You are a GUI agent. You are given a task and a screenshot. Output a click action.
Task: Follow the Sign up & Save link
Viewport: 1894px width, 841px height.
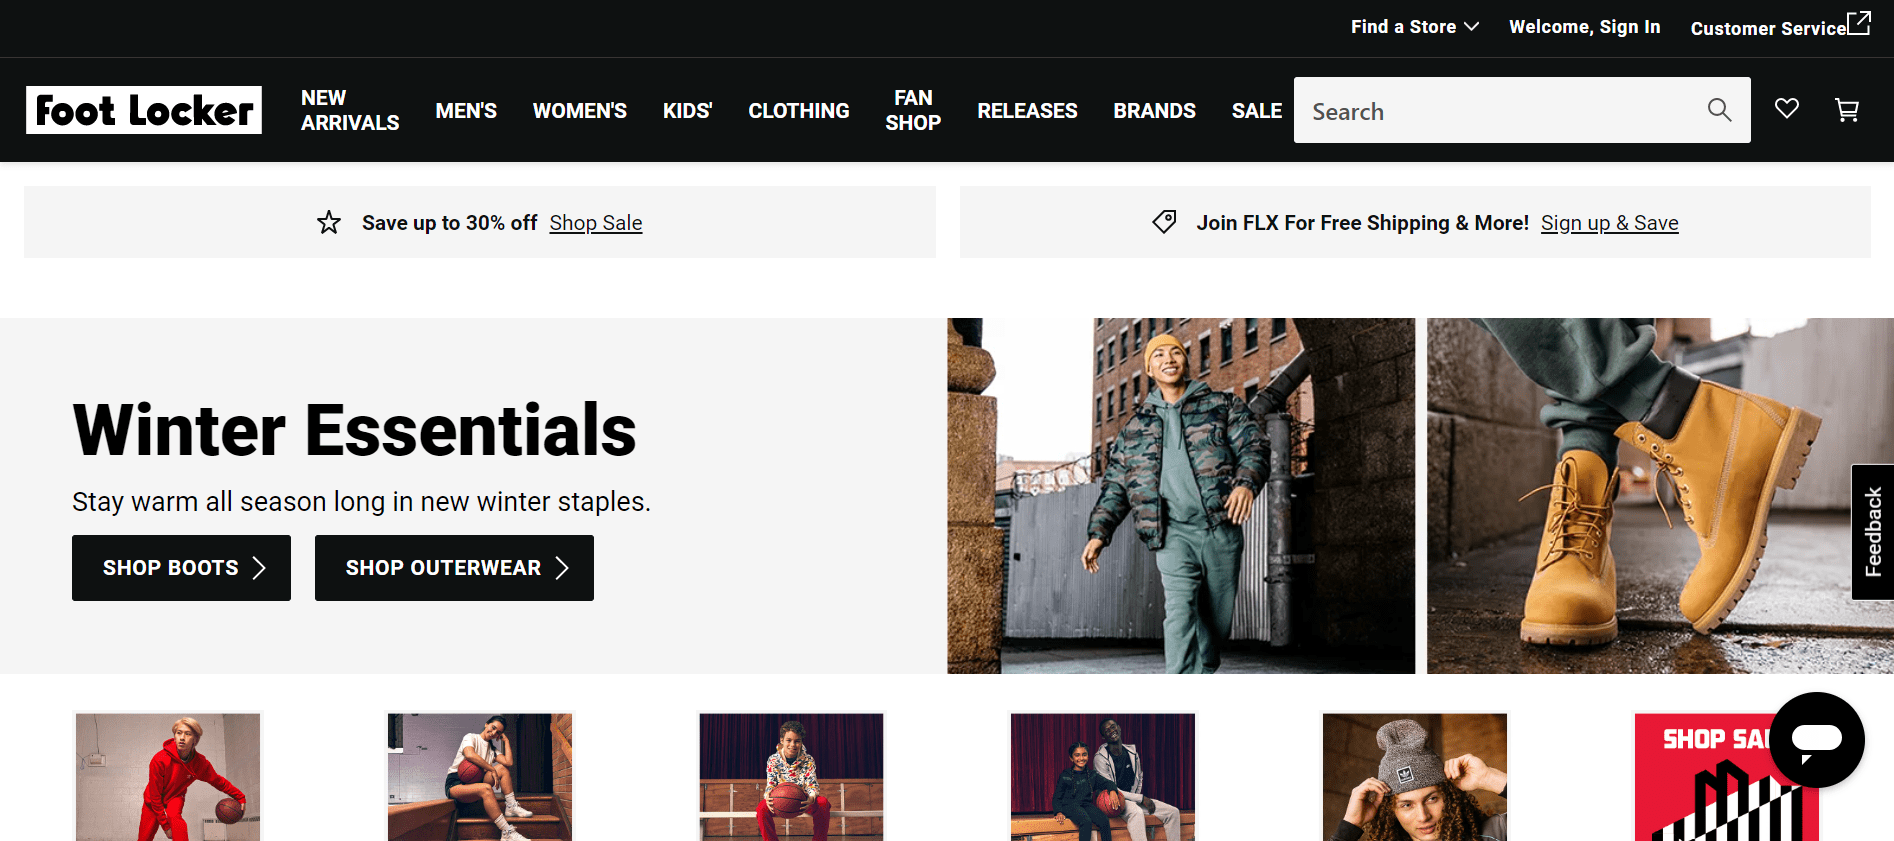[1610, 223]
